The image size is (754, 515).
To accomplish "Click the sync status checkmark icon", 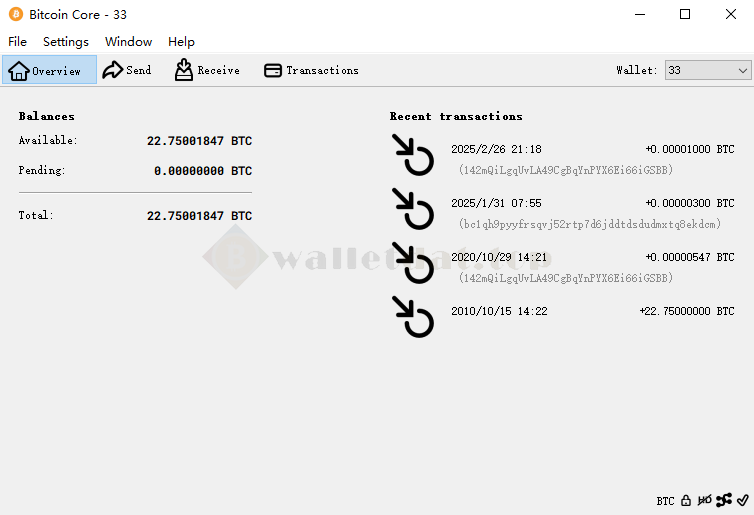I will pos(742,500).
